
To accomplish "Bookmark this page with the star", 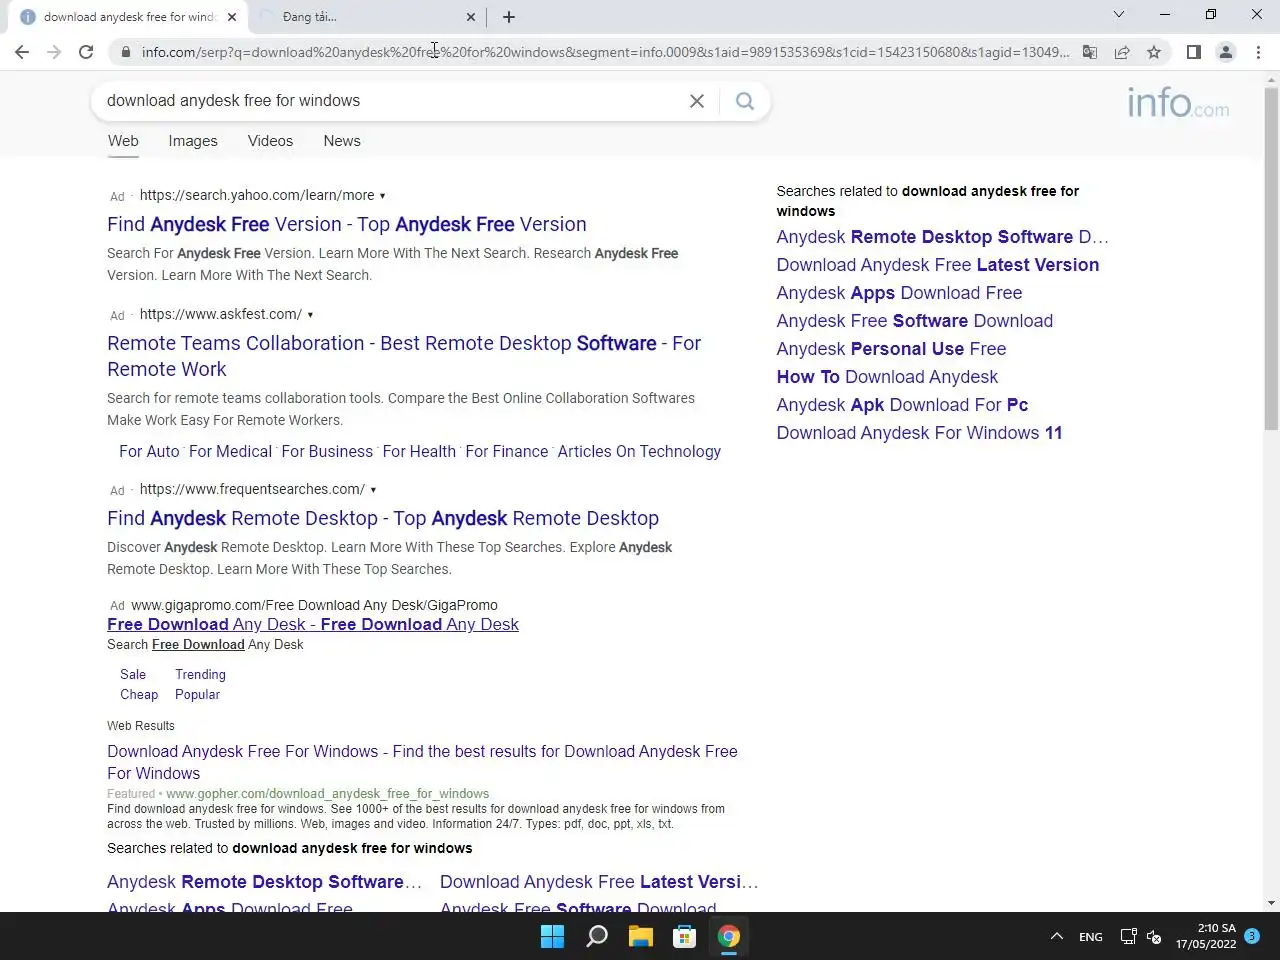I will click(1154, 52).
